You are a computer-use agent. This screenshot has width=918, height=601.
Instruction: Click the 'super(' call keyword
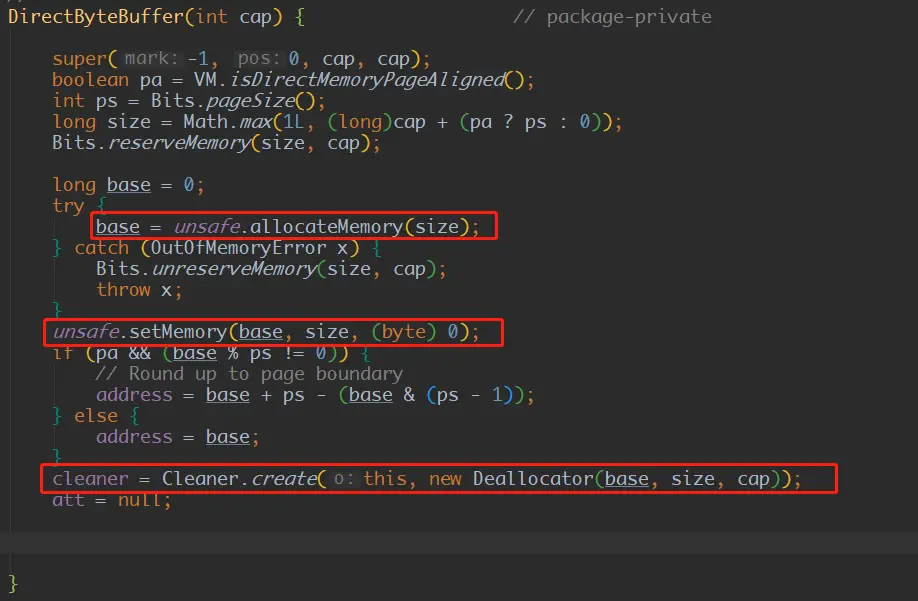tap(85, 59)
